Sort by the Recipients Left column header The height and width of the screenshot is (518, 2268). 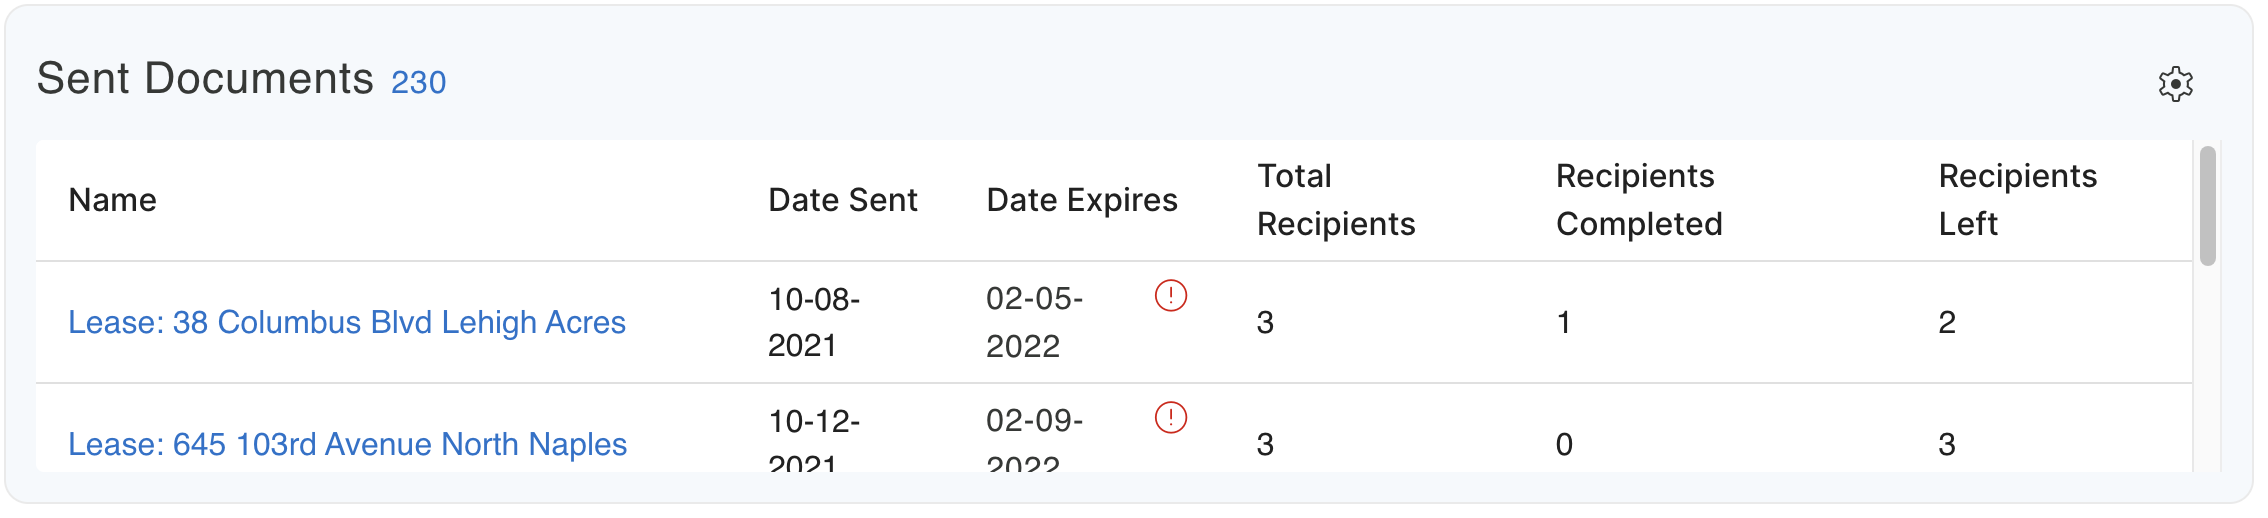pos(2017,200)
